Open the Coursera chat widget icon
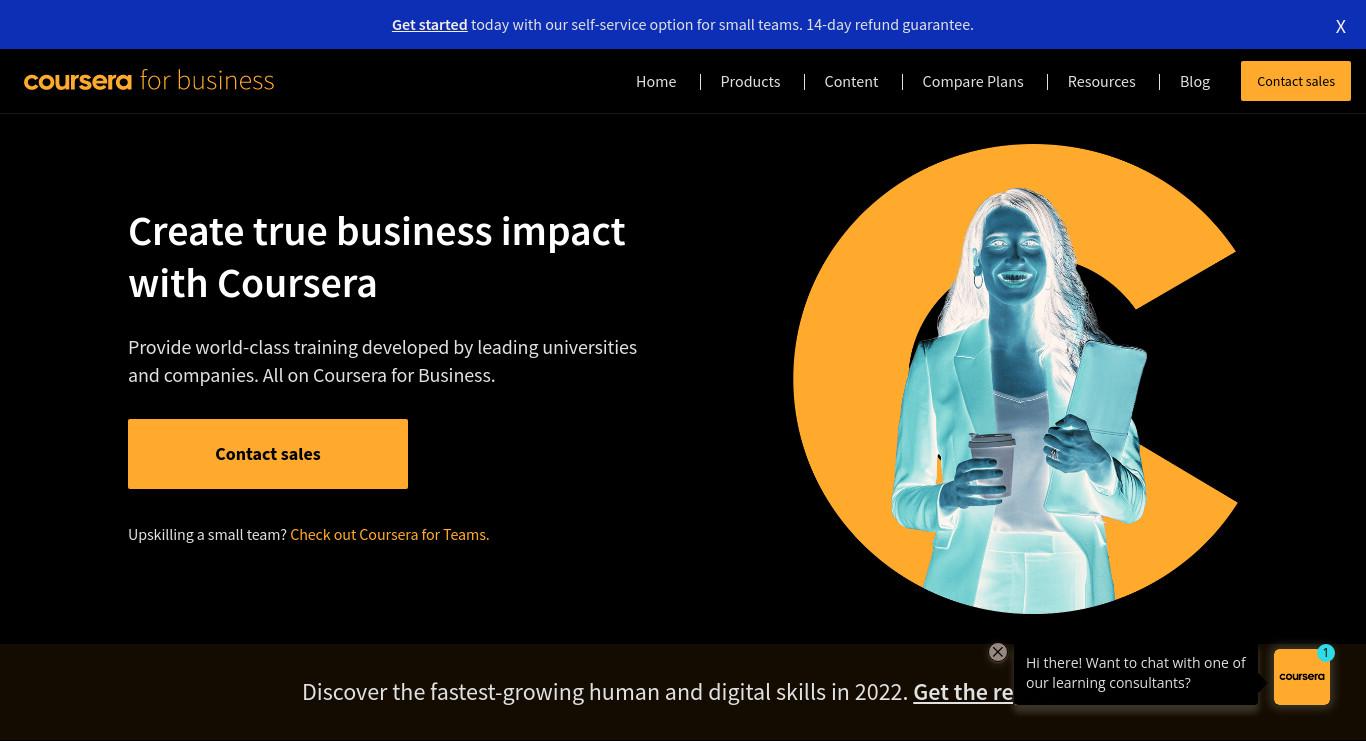The height and width of the screenshot is (741, 1366). point(1302,677)
